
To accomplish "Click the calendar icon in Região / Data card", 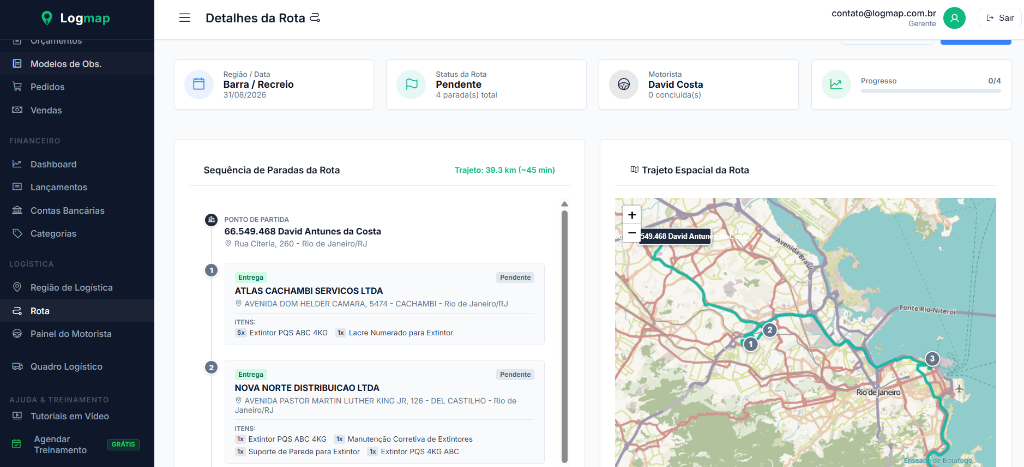I will pos(199,84).
